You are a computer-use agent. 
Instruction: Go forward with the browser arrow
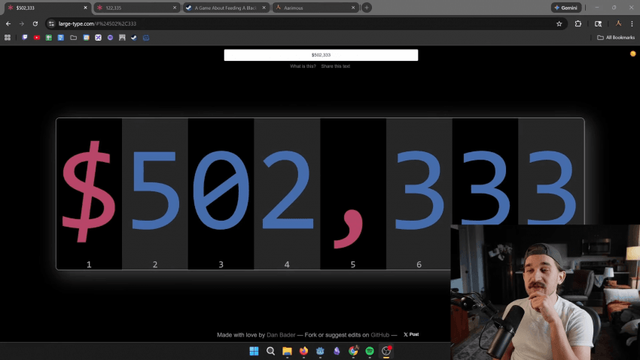pyautogui.click(x=22, y=24)
